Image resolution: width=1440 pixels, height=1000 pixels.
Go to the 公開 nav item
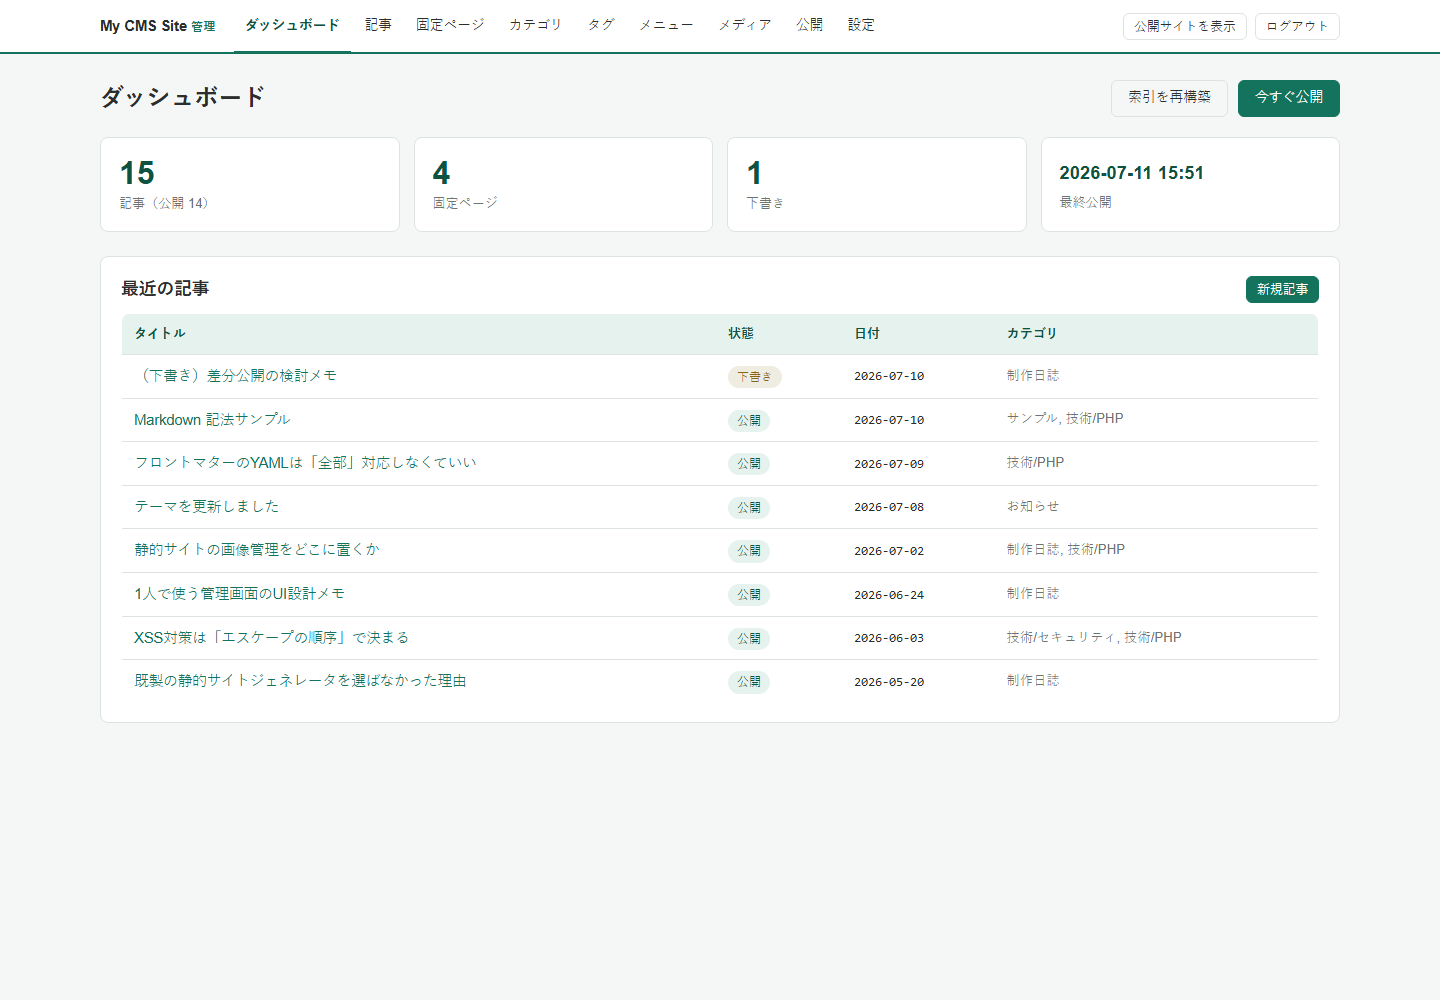(x=809, y=25)
